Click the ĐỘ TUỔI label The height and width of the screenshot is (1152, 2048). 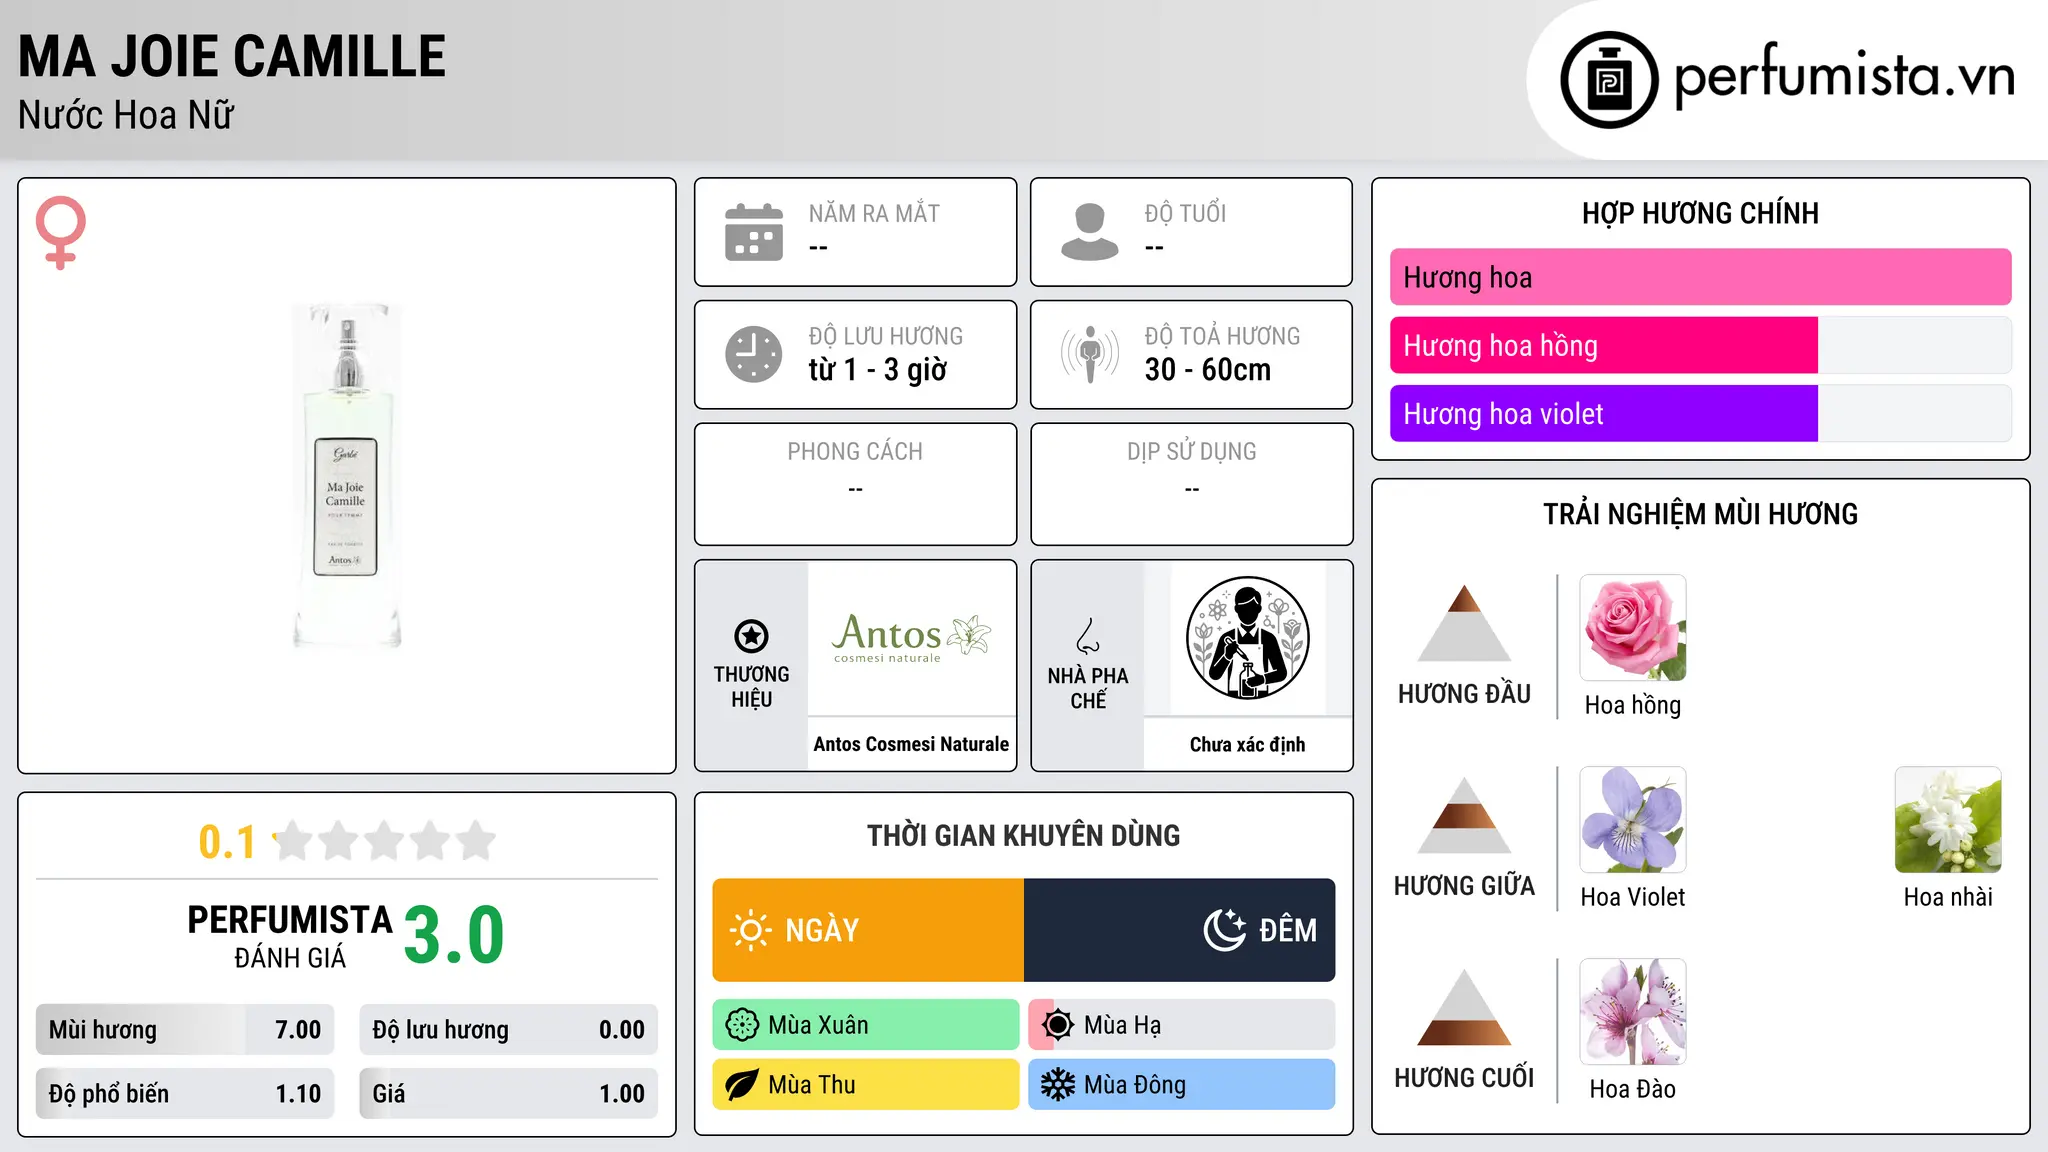(1185, 214)
